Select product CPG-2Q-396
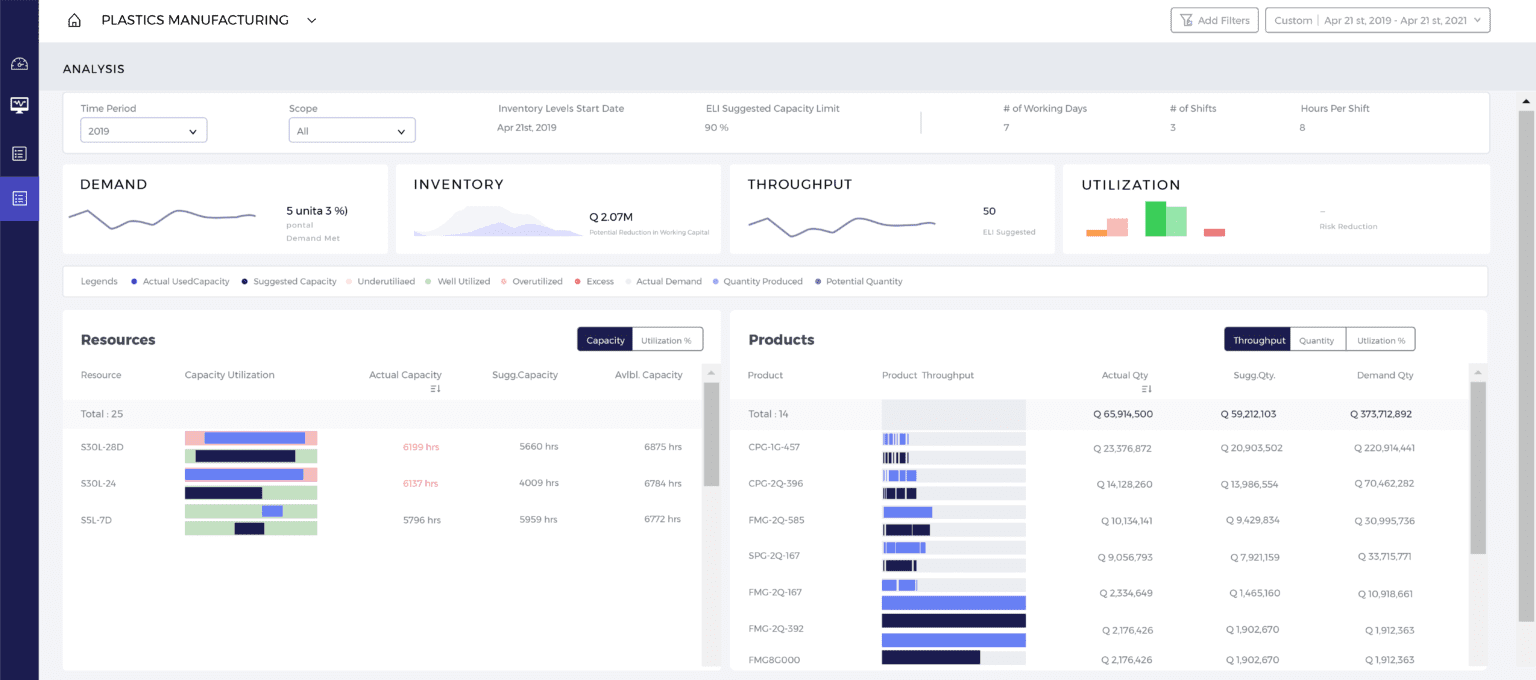This screenshot has height=680, width=1536. (775, 484)
